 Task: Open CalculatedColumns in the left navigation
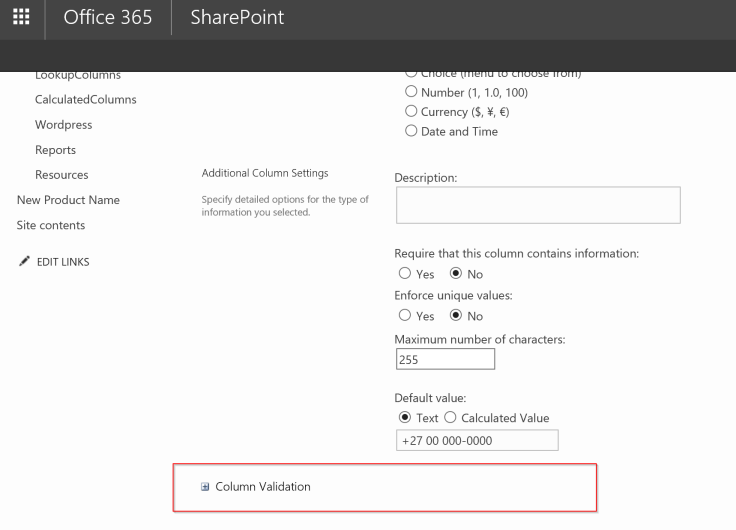(85, 100)
